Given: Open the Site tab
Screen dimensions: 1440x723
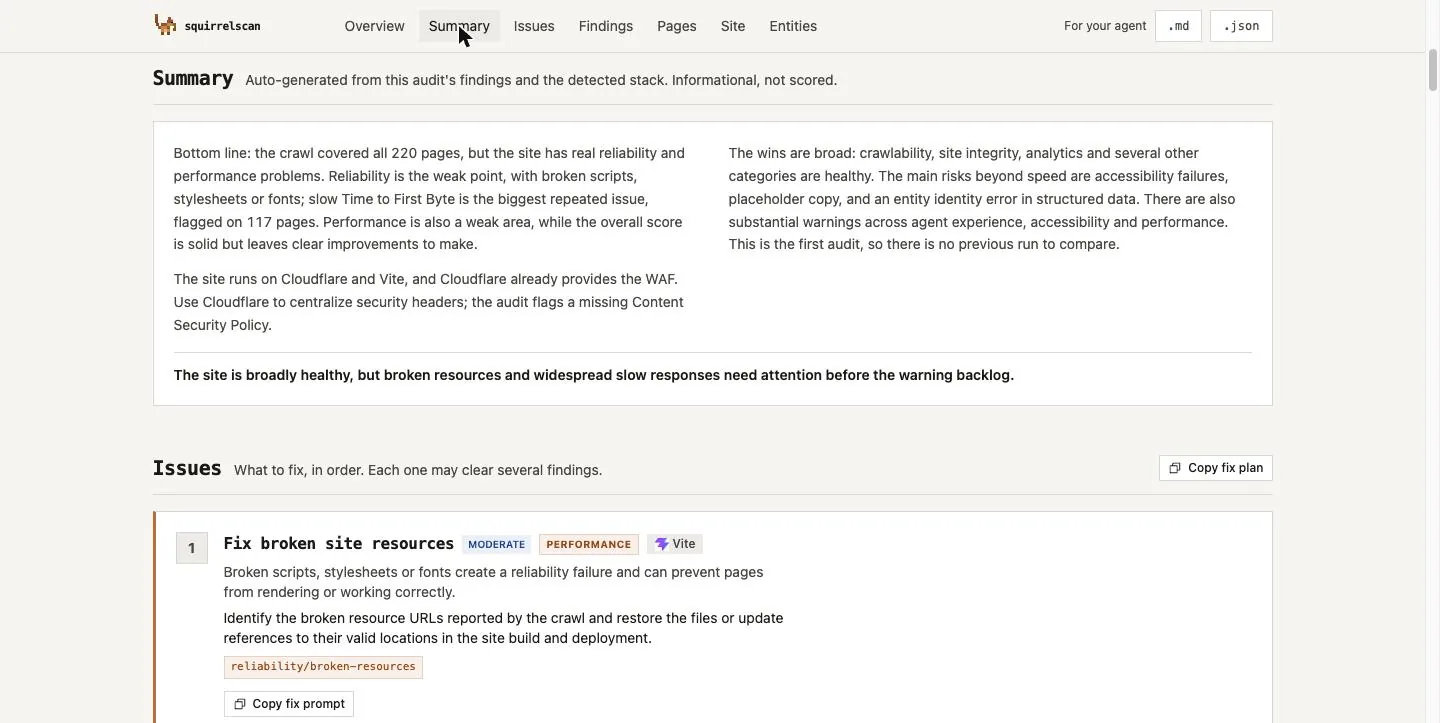Looking at the screenshot, I should coord(733,26).
